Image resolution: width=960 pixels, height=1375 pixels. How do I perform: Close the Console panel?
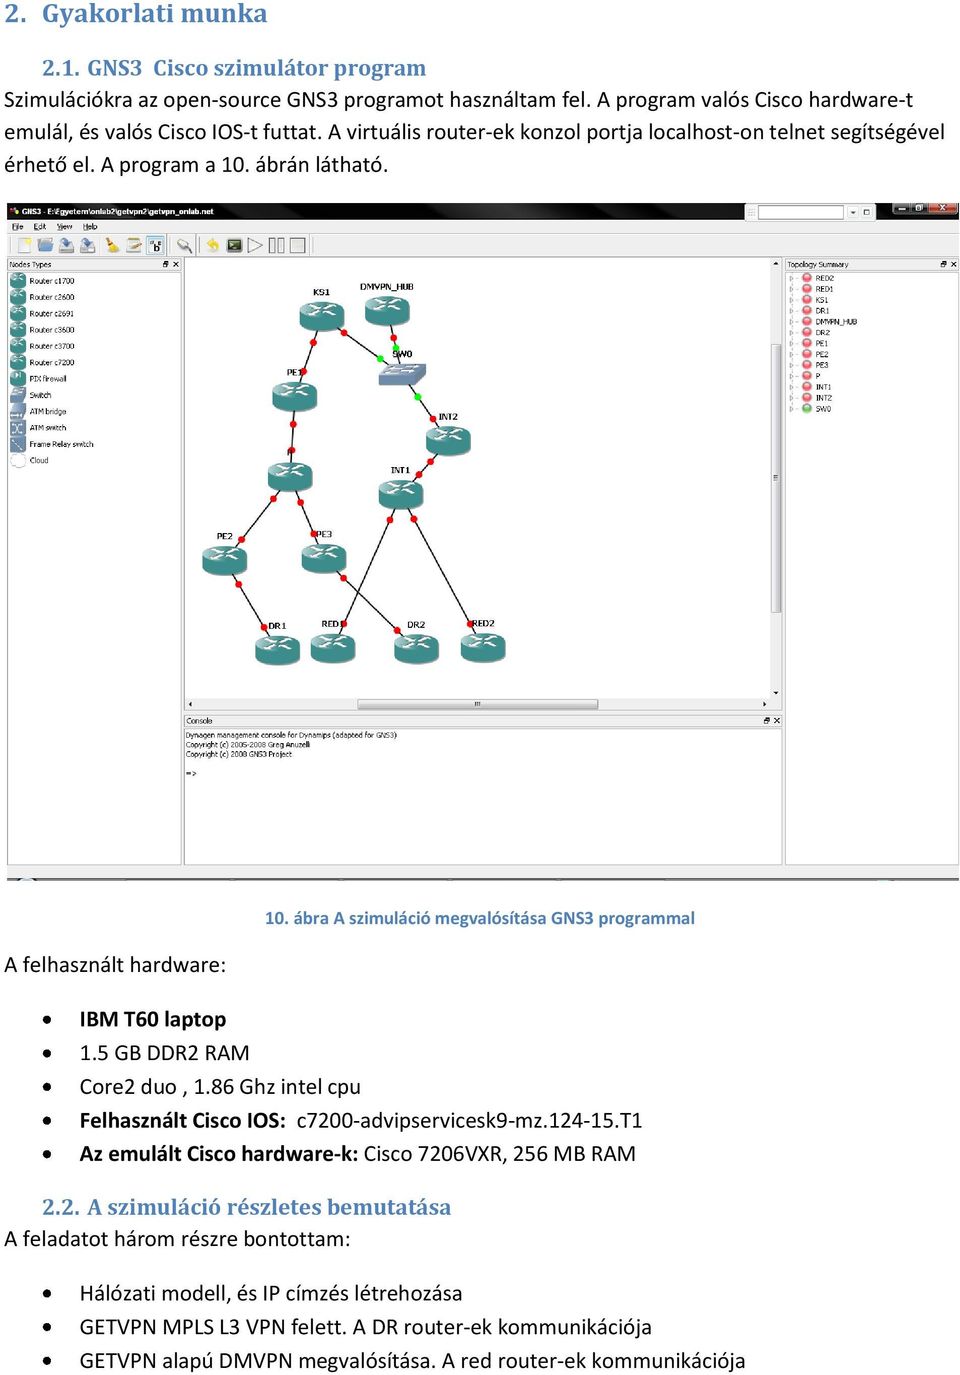[777, 720]
